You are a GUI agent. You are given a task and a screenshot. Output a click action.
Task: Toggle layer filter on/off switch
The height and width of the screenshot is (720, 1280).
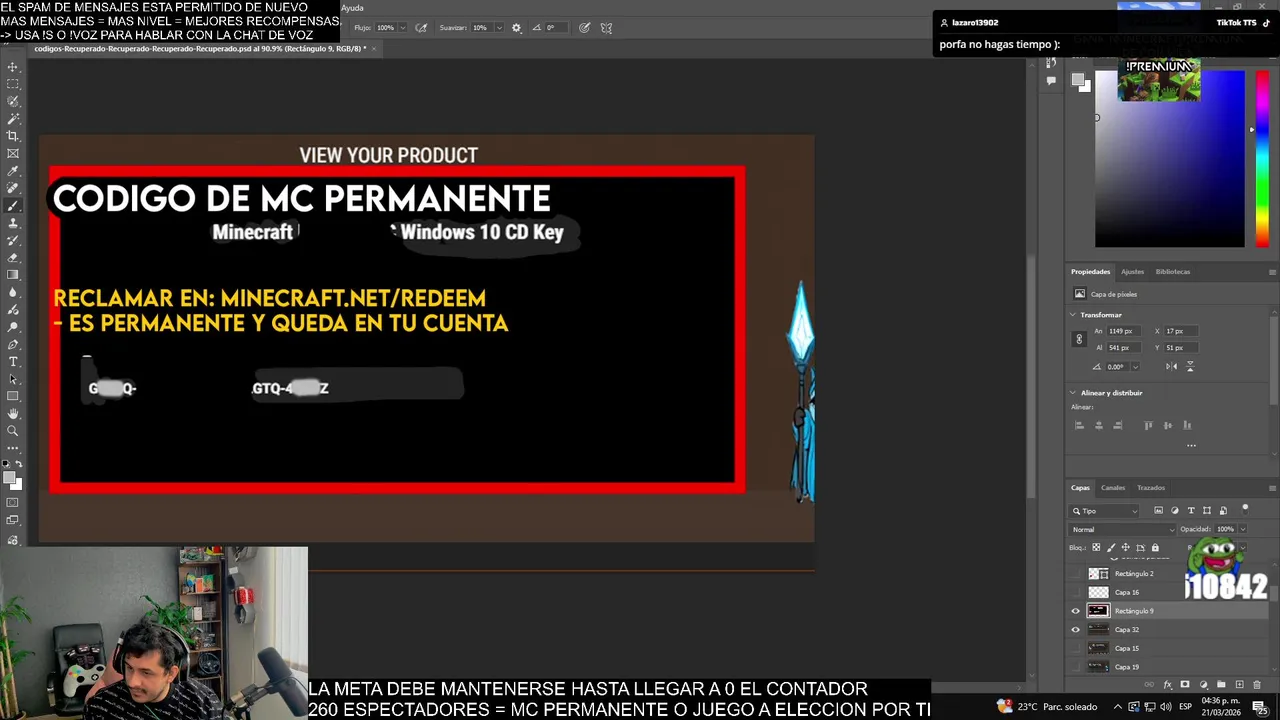(1245, 509)
